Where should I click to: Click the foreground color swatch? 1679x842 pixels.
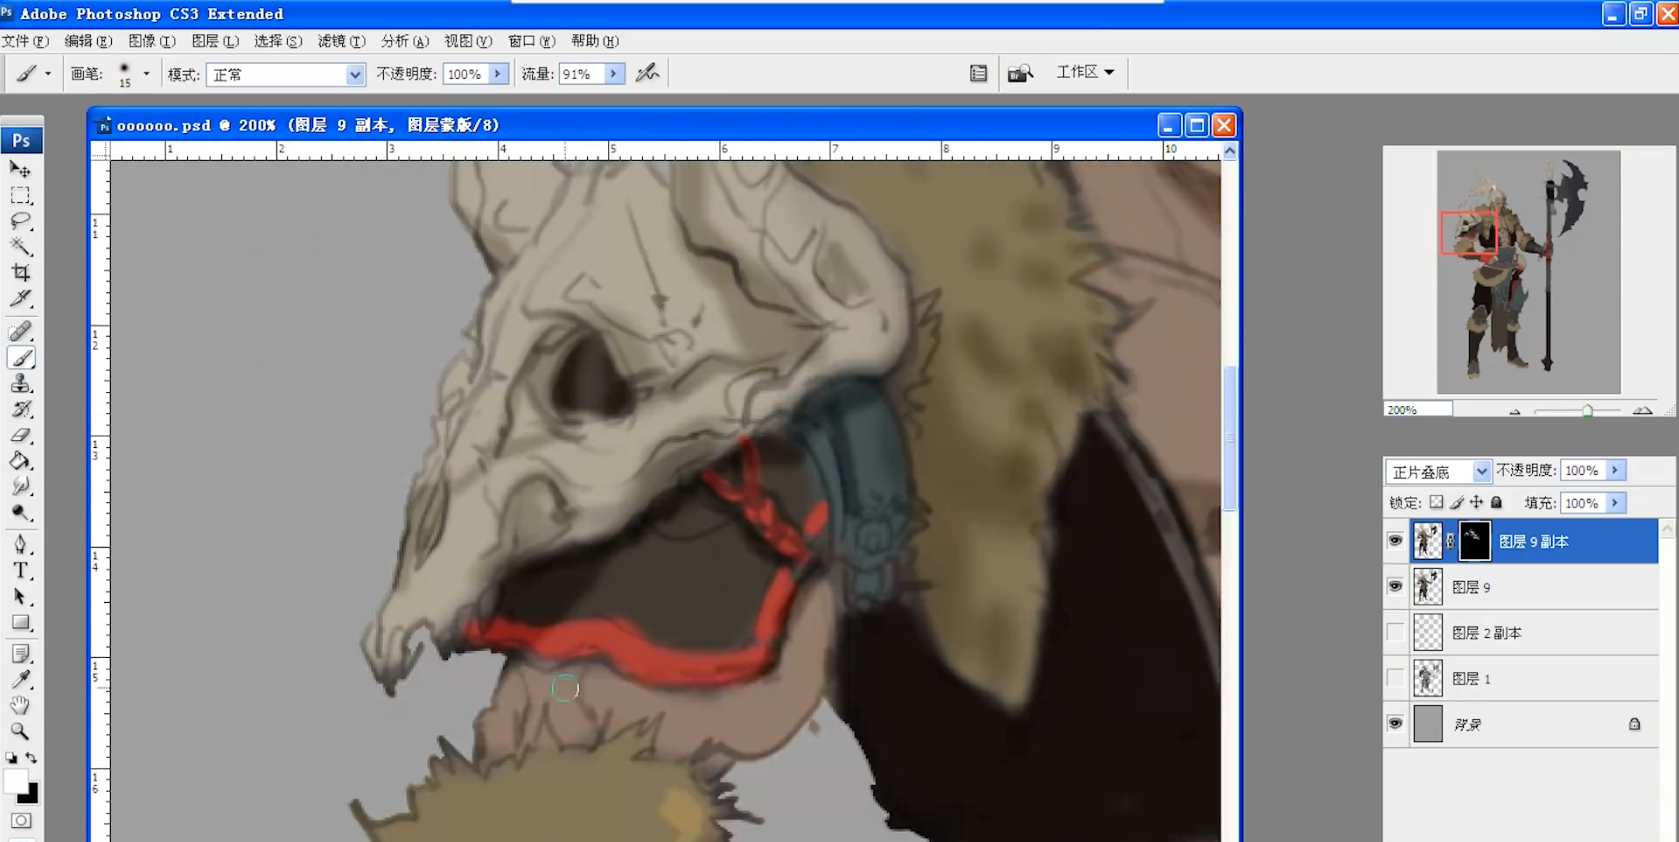[x=15, y=781]
